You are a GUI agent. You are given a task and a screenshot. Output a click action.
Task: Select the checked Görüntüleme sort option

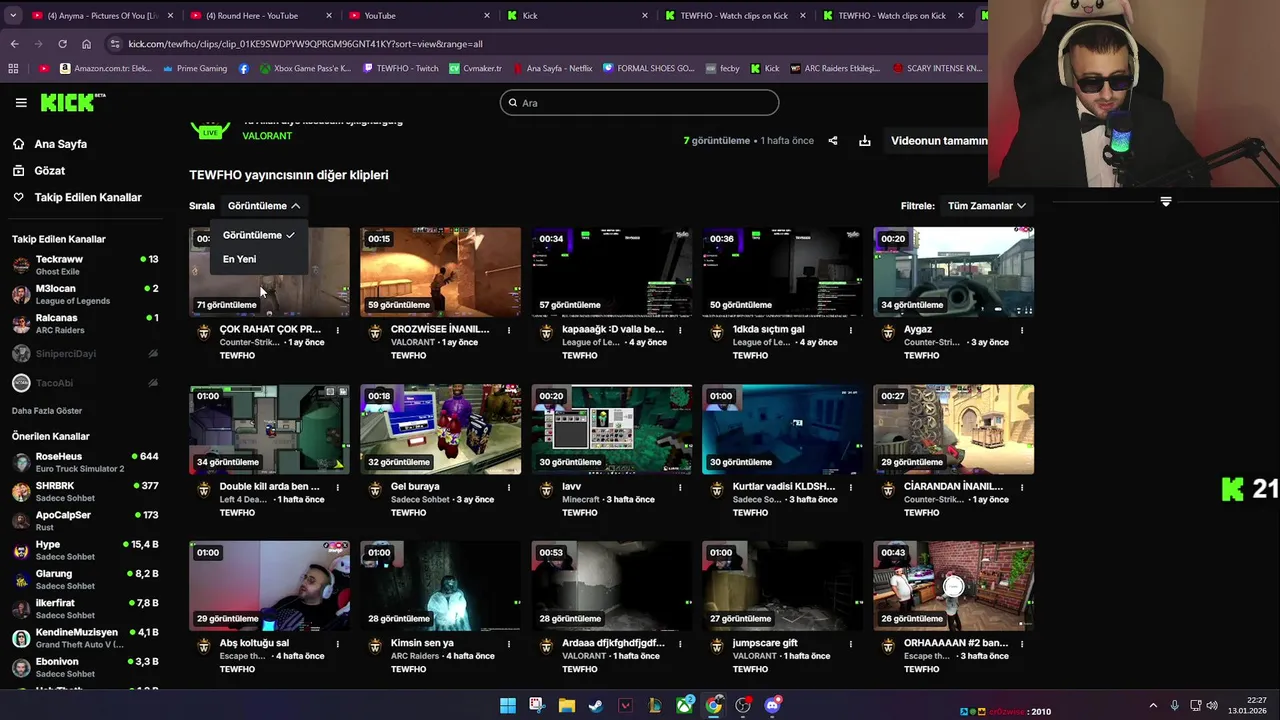point(259,235)
